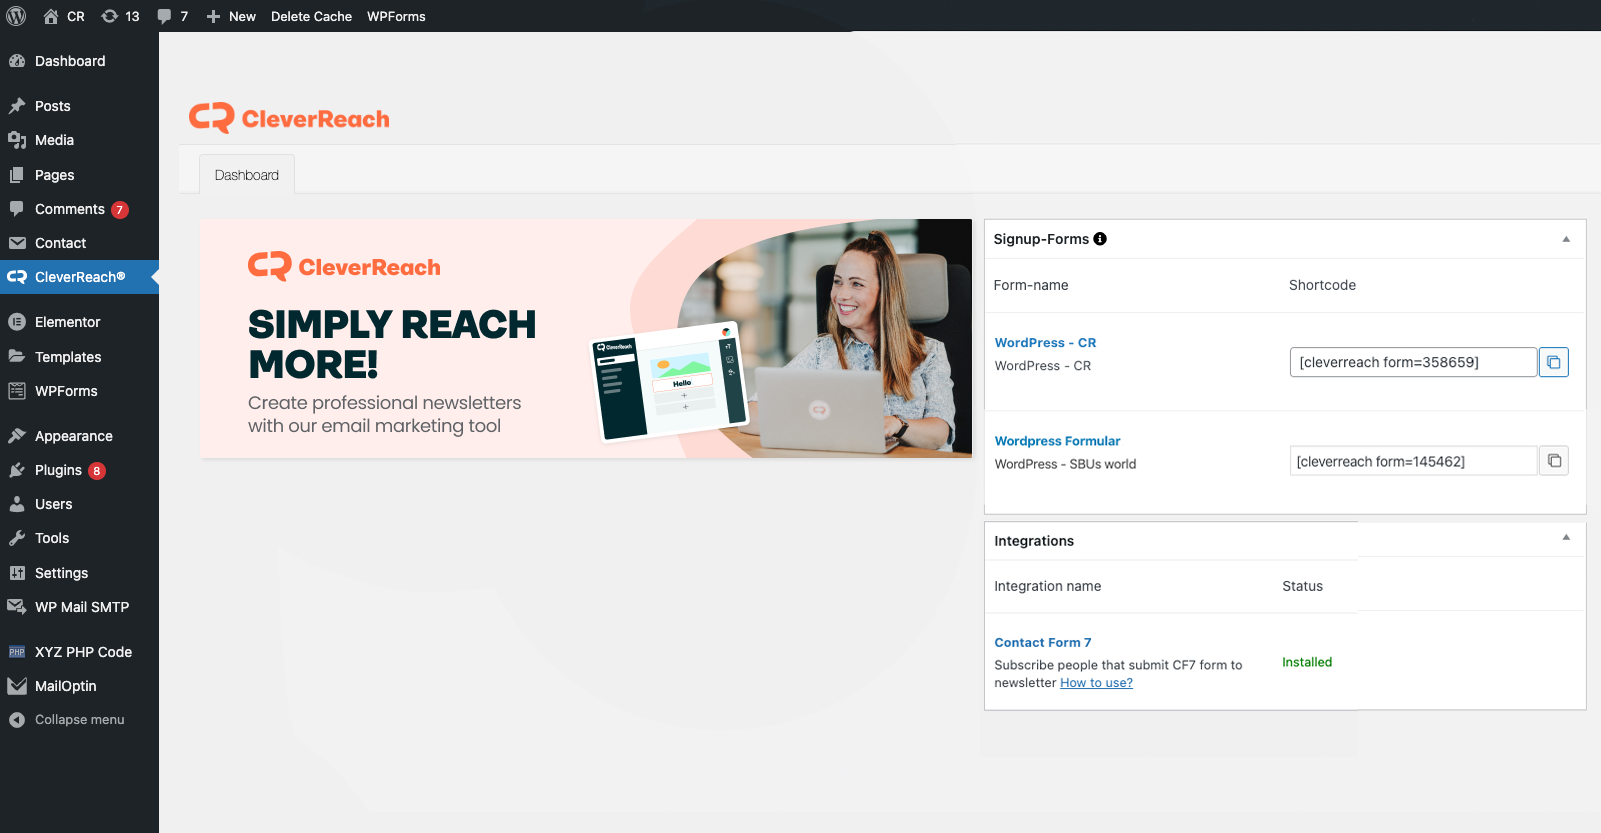Click the CleverReach promotional banner

click(586, 339)
